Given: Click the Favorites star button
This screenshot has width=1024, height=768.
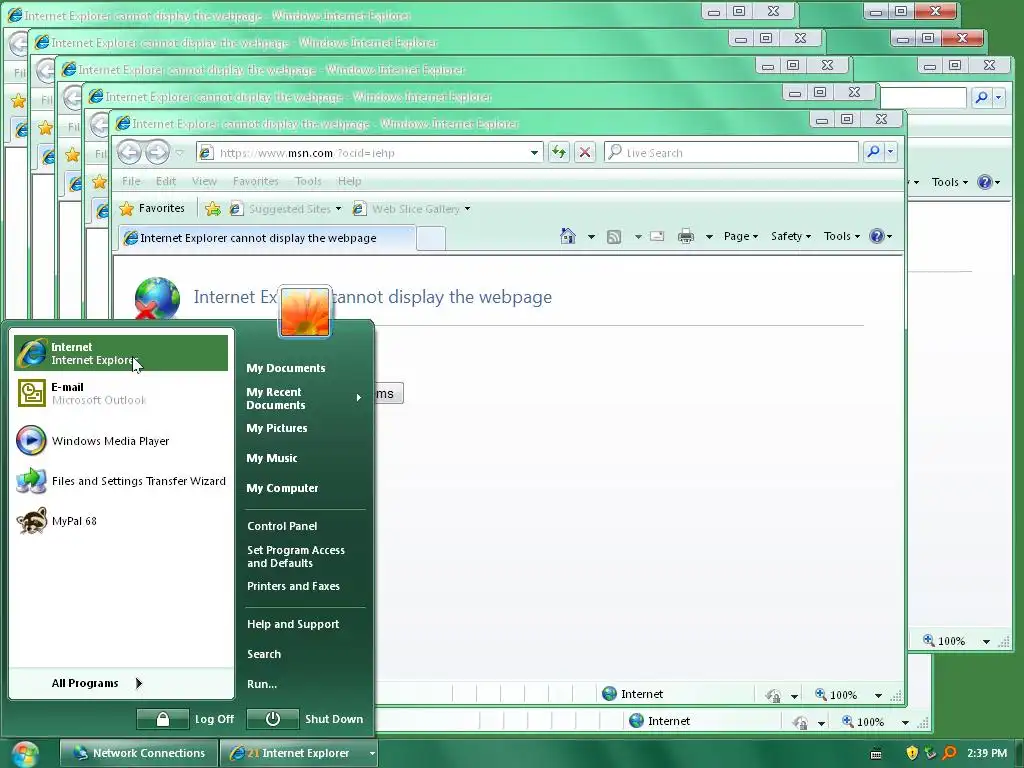Looking at the screenshot, I should coord(152,208).
